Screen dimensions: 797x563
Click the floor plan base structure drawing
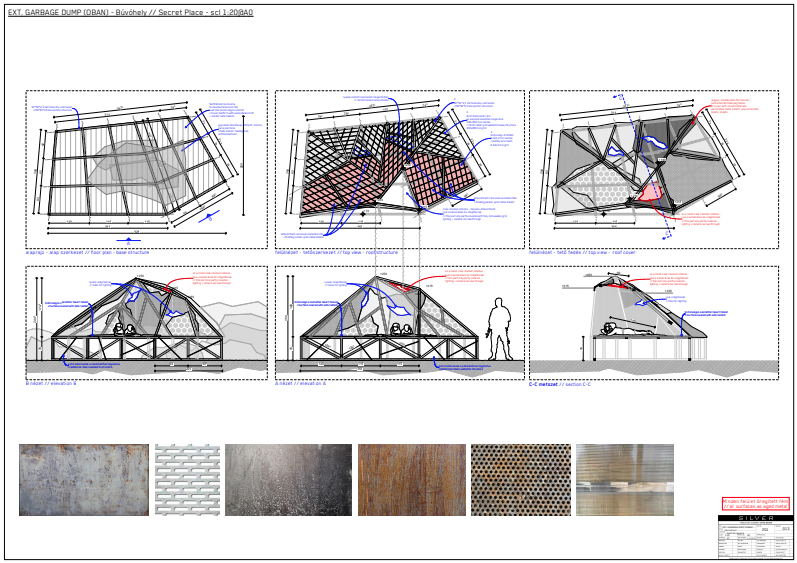coord(146,170)
